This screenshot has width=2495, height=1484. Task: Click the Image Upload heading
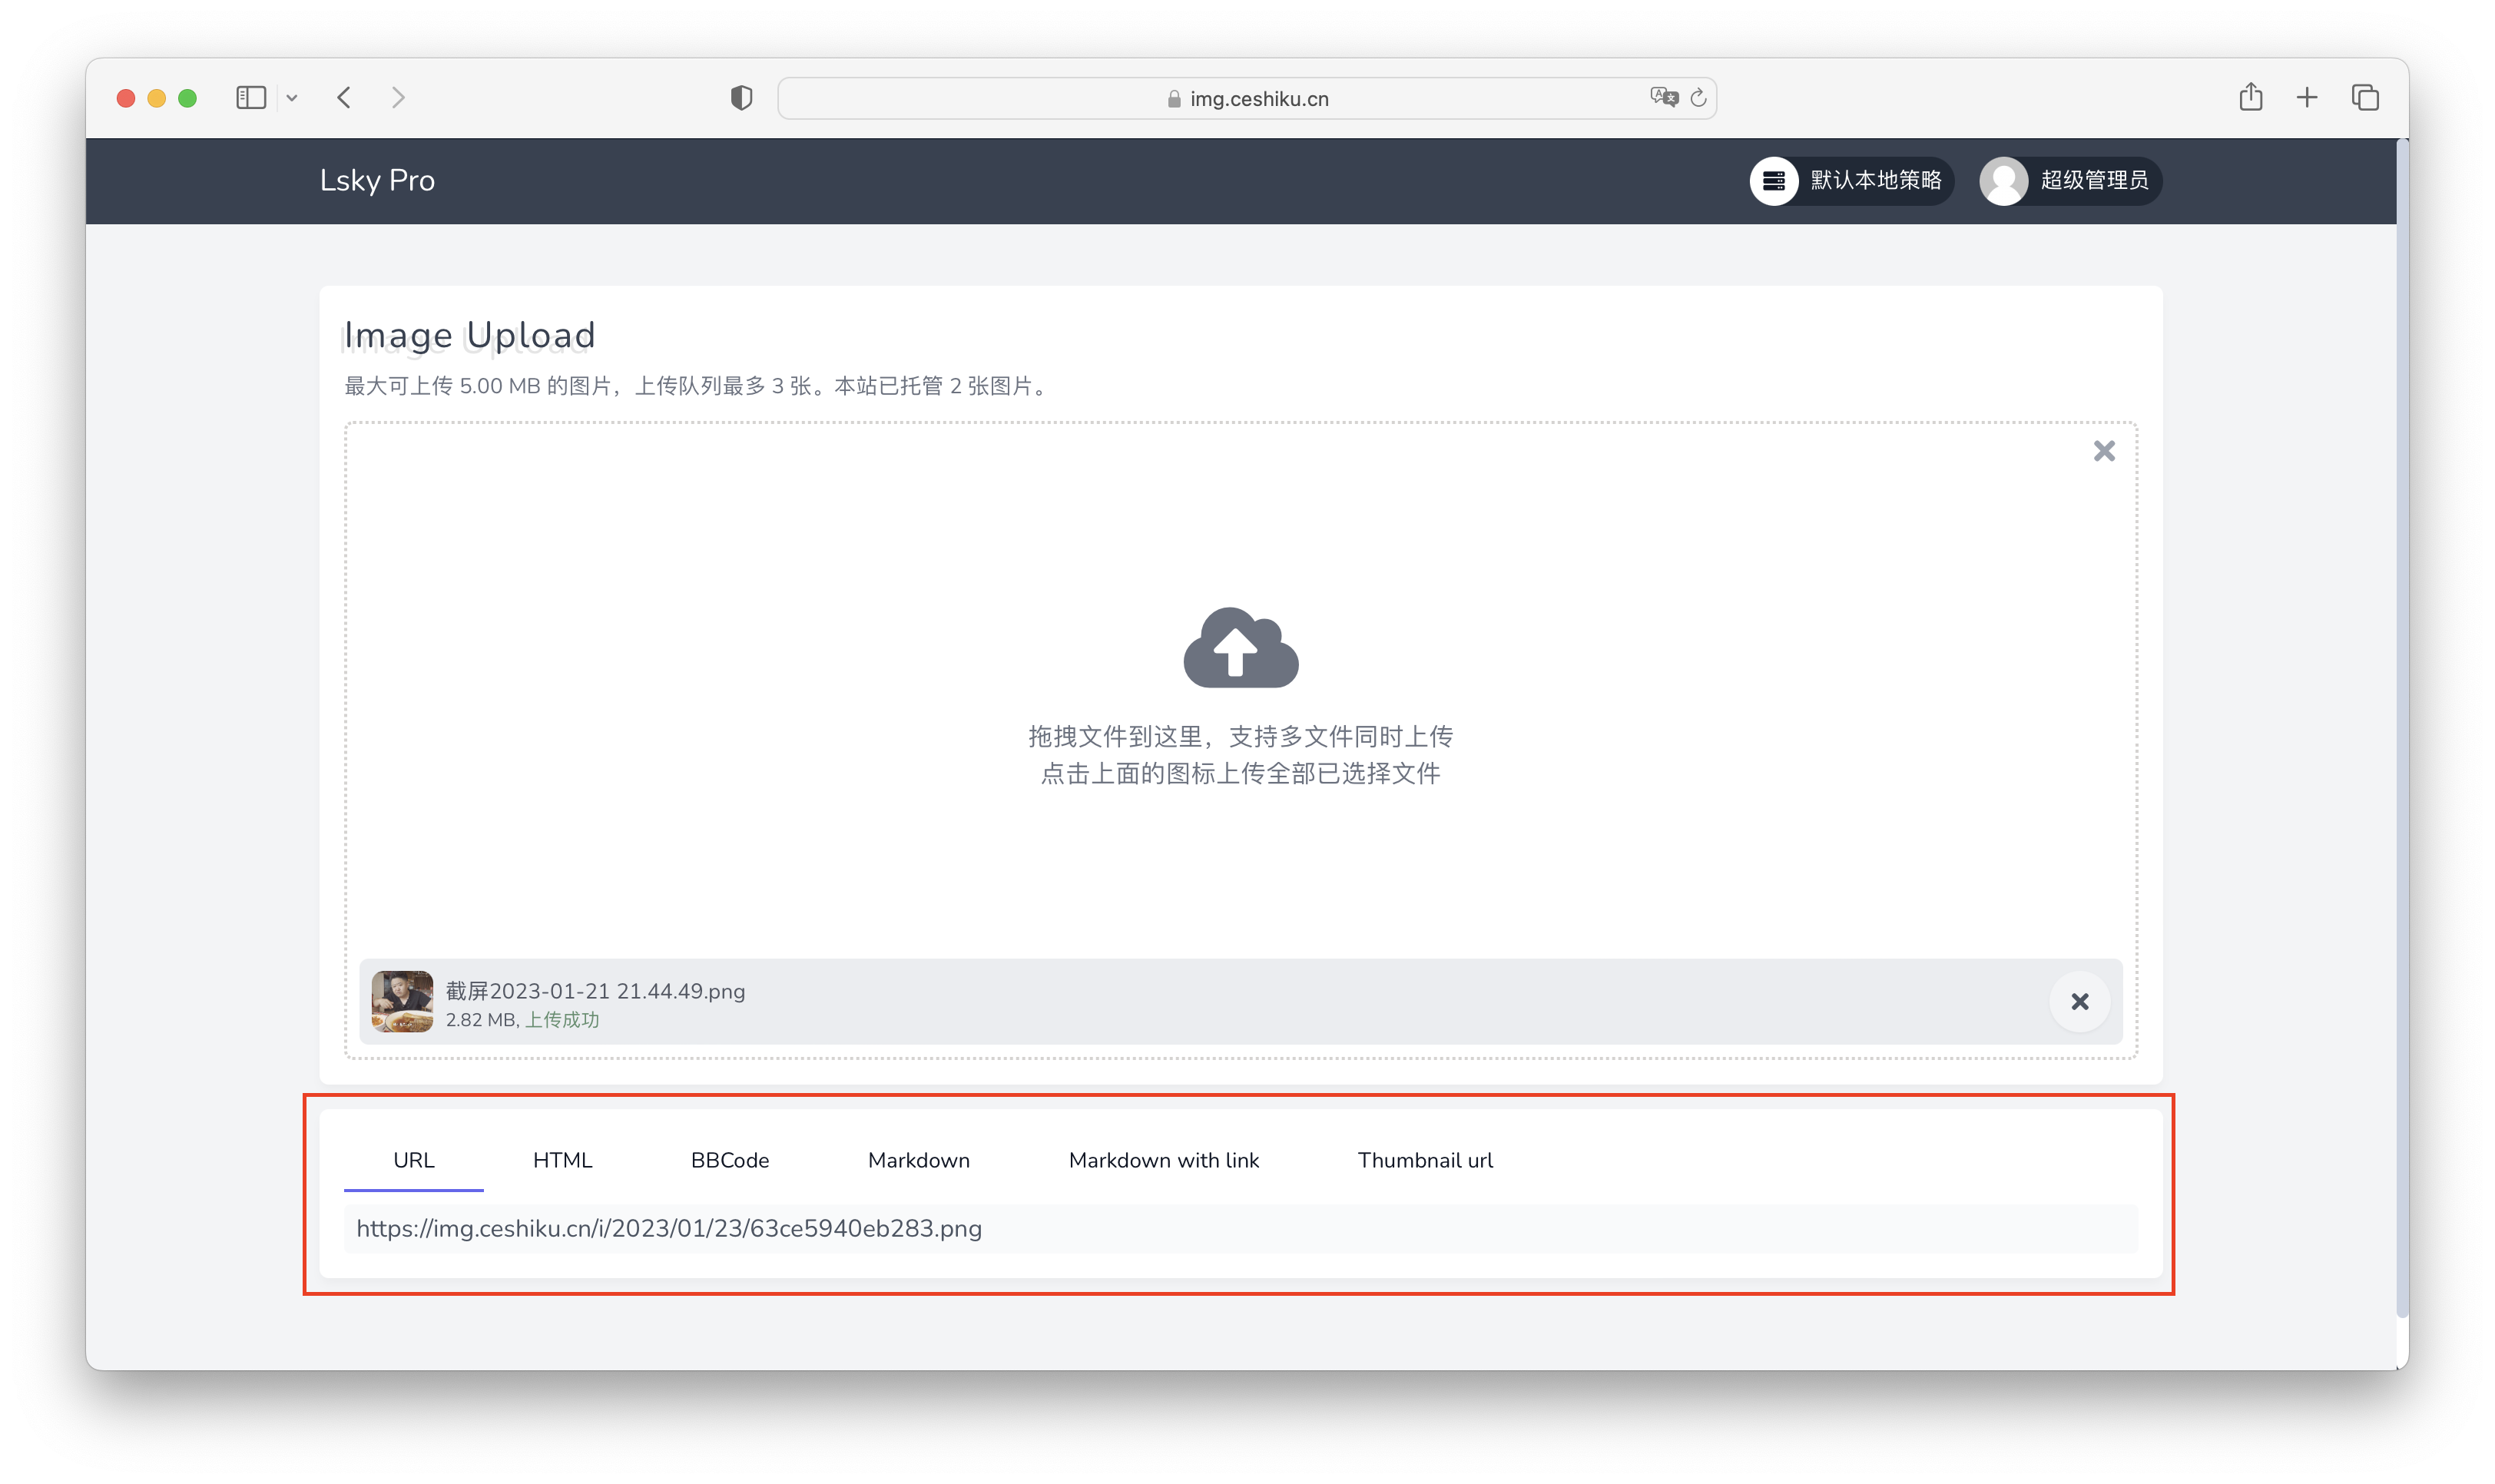(469, 335)
